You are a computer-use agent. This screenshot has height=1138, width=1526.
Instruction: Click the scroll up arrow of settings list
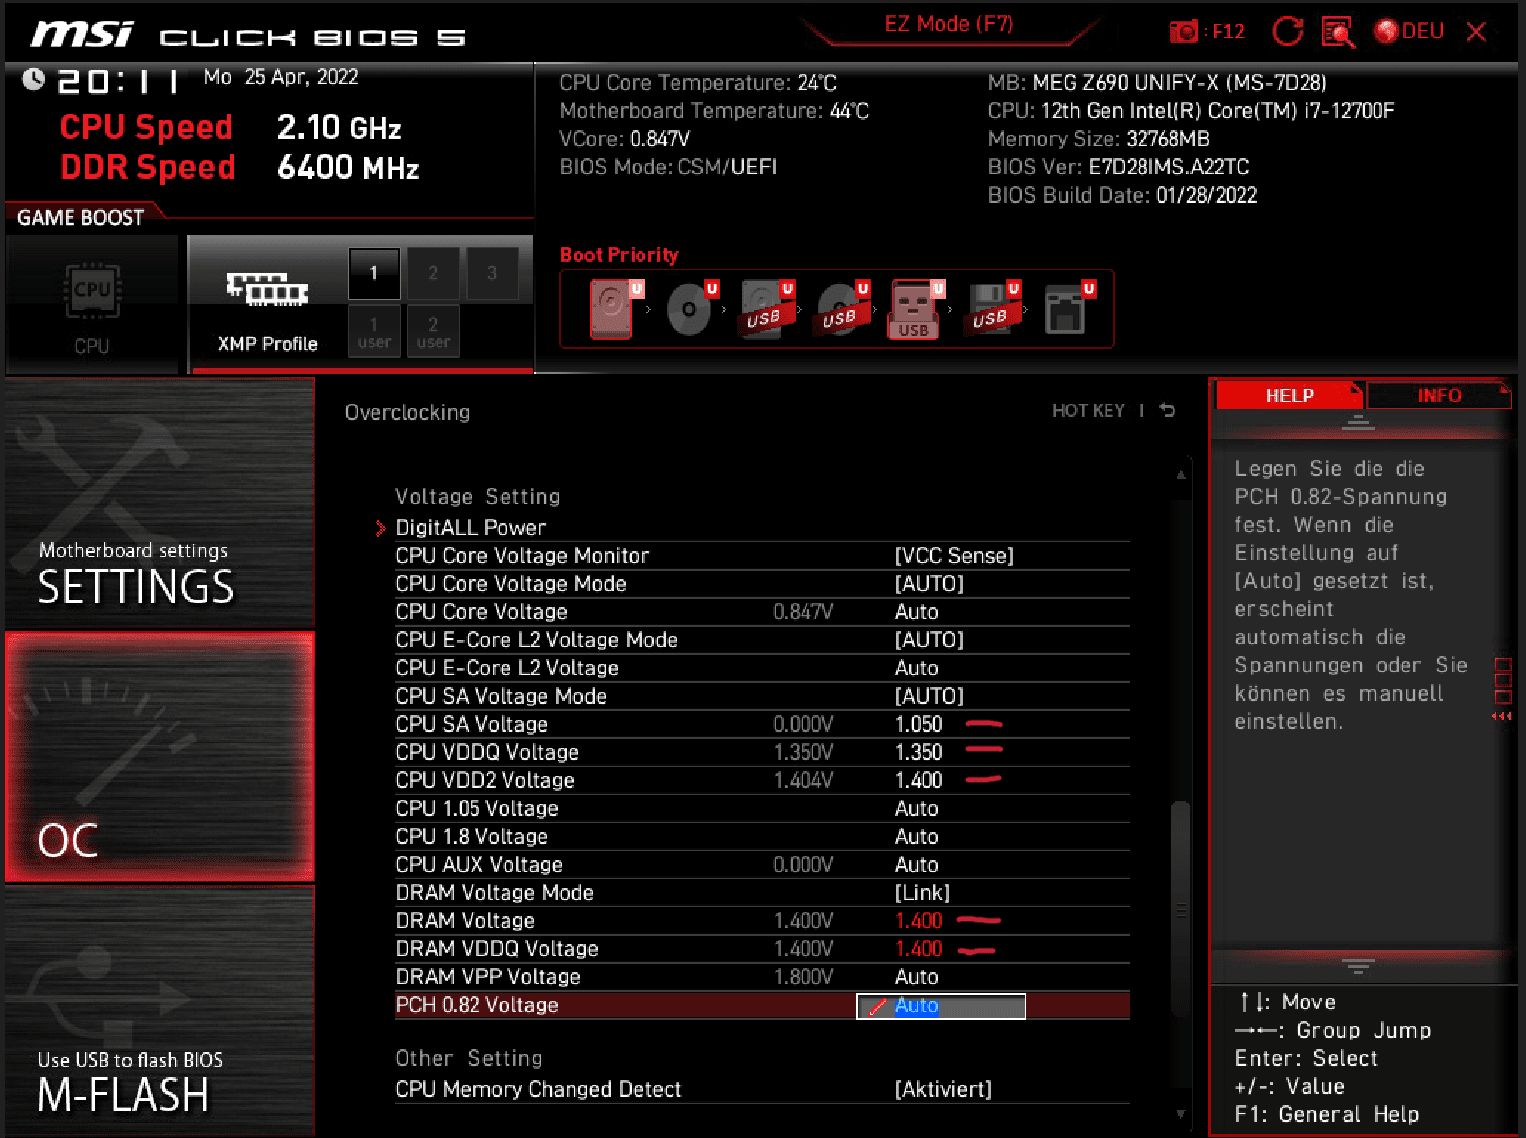click(x=1181, y=475)
